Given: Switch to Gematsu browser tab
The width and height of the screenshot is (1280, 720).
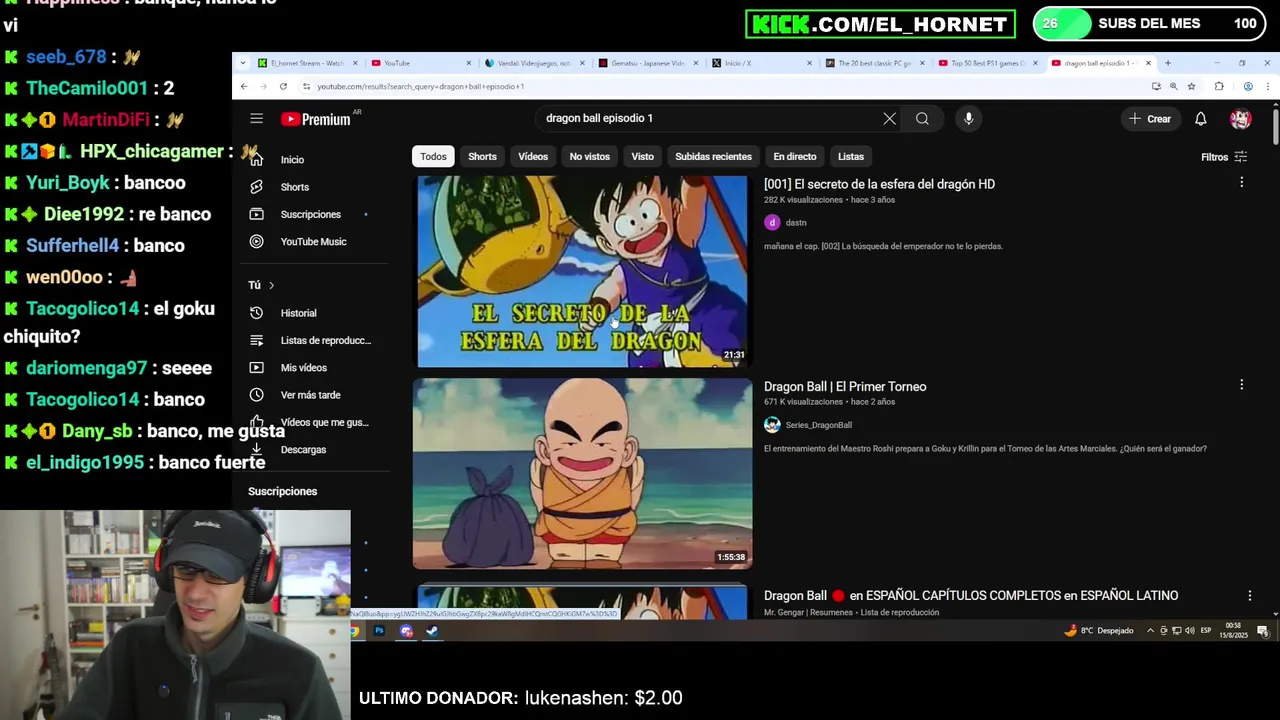Looking at the screenshot, I should [x=648, y=63].
